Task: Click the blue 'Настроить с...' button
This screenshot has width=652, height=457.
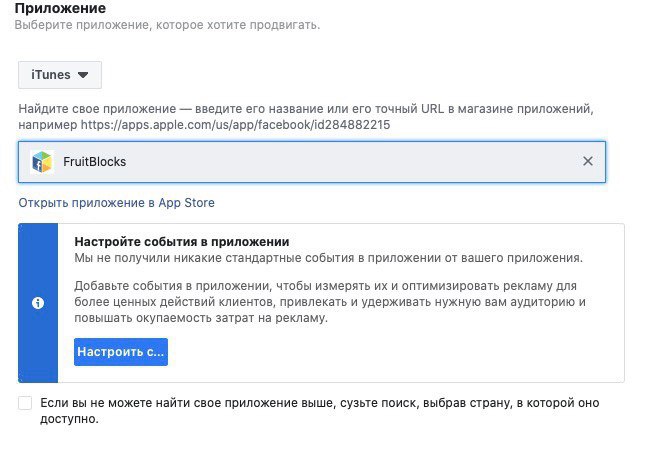Action: 121,352
